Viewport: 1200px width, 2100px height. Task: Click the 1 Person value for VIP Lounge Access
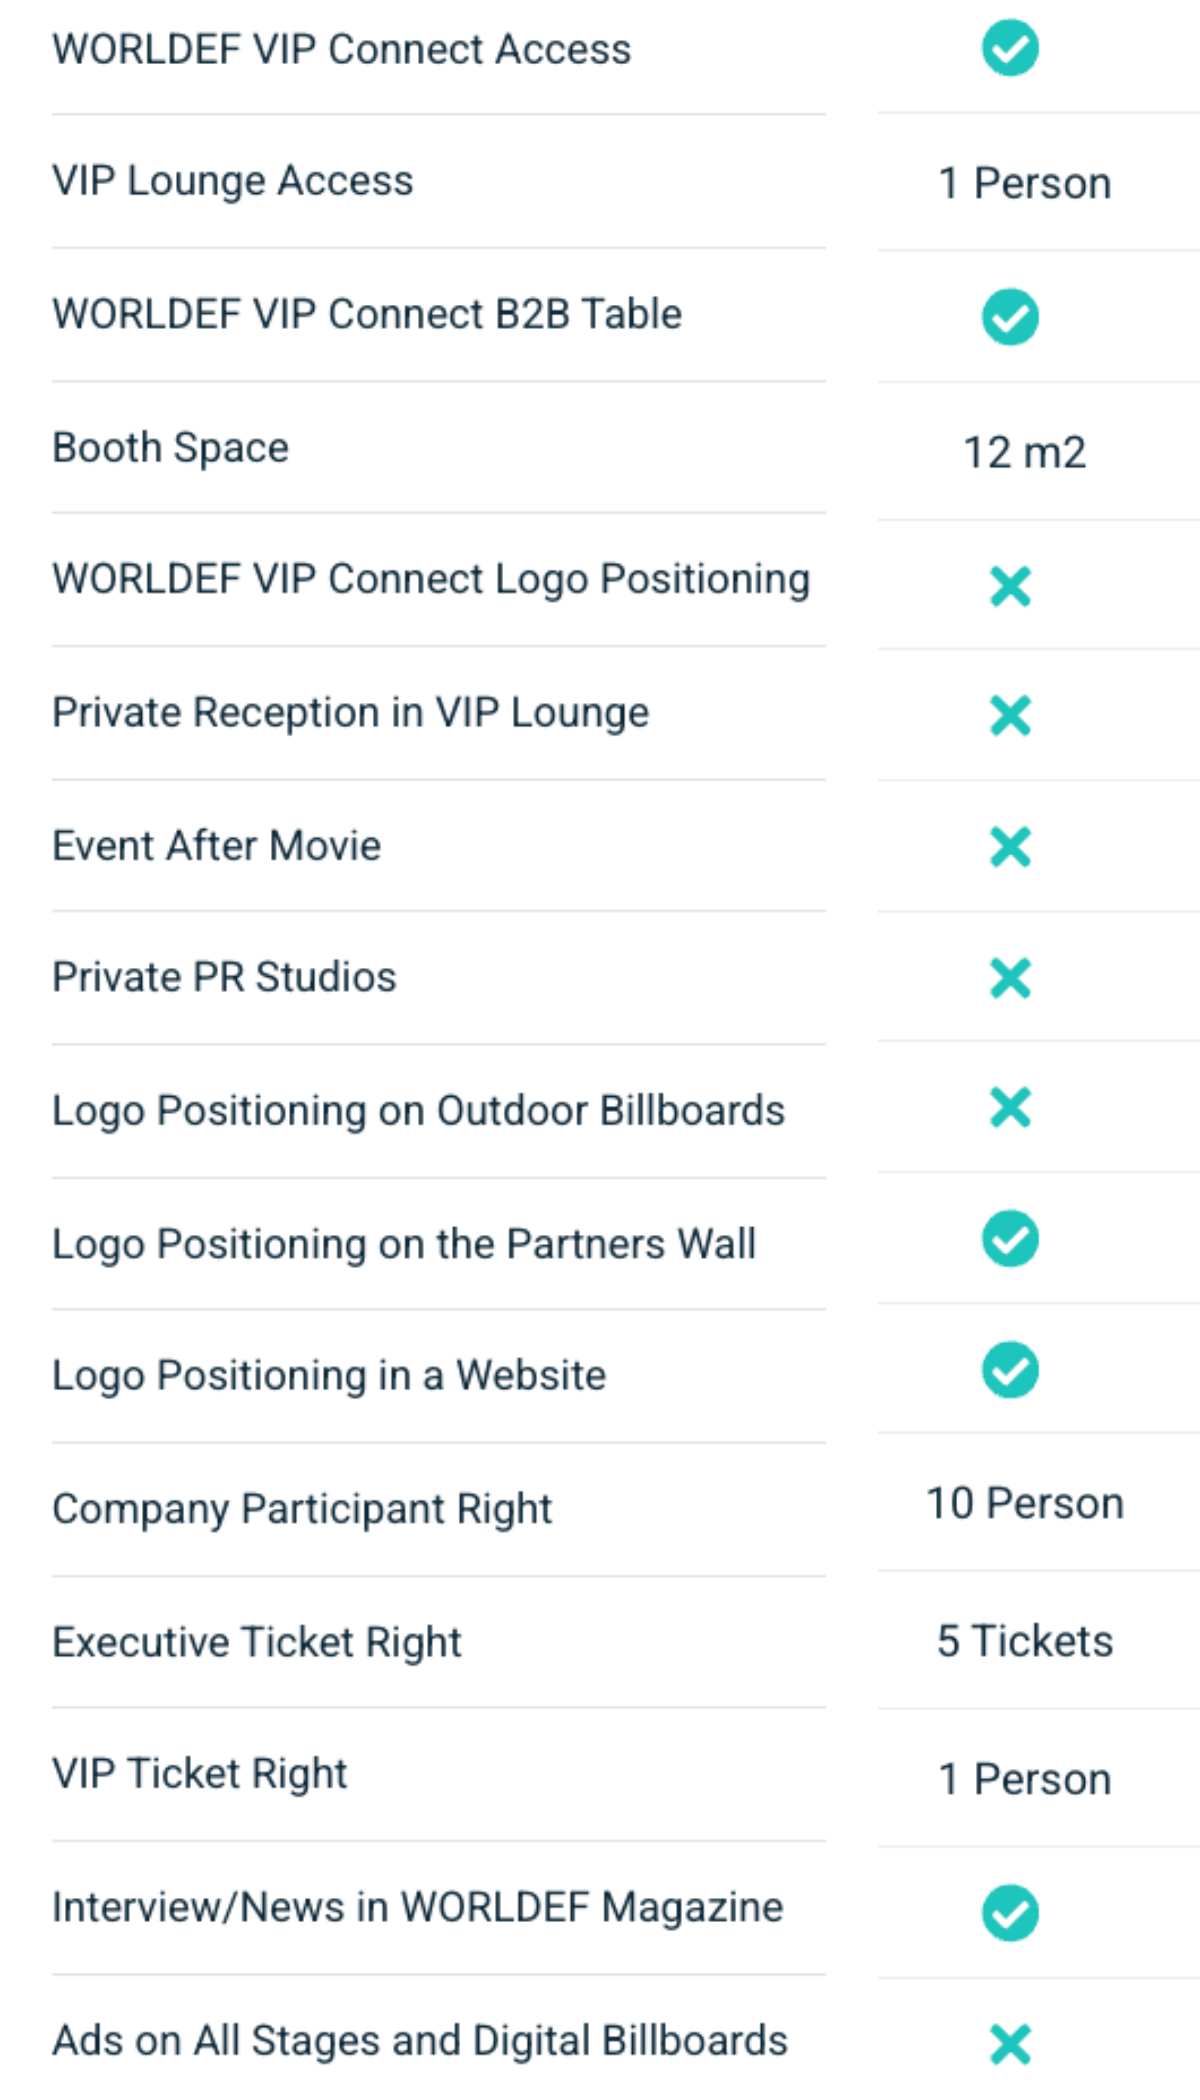[x=1025, y=184]
